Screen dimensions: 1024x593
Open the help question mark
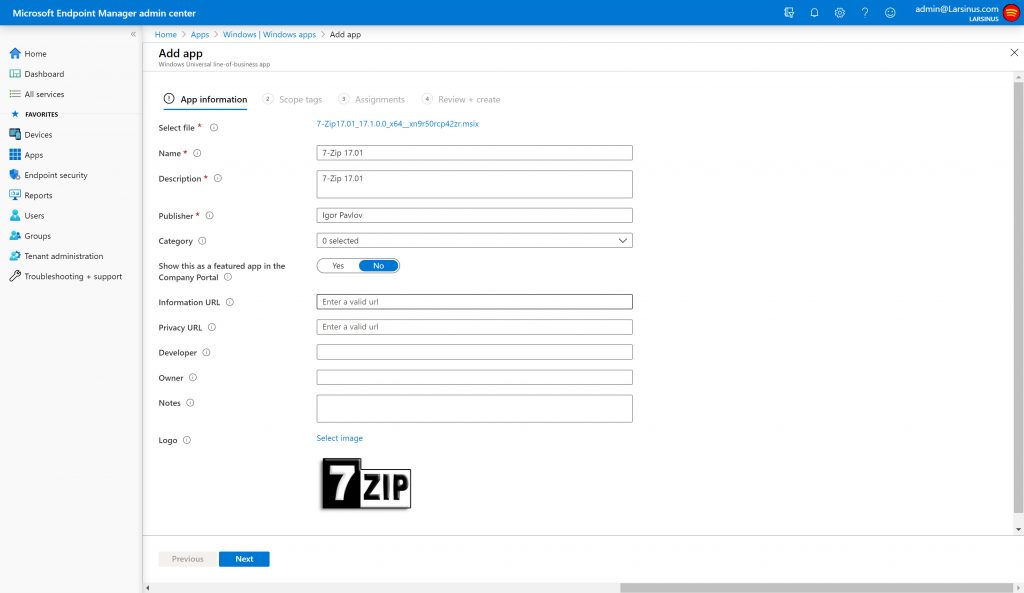865,12
